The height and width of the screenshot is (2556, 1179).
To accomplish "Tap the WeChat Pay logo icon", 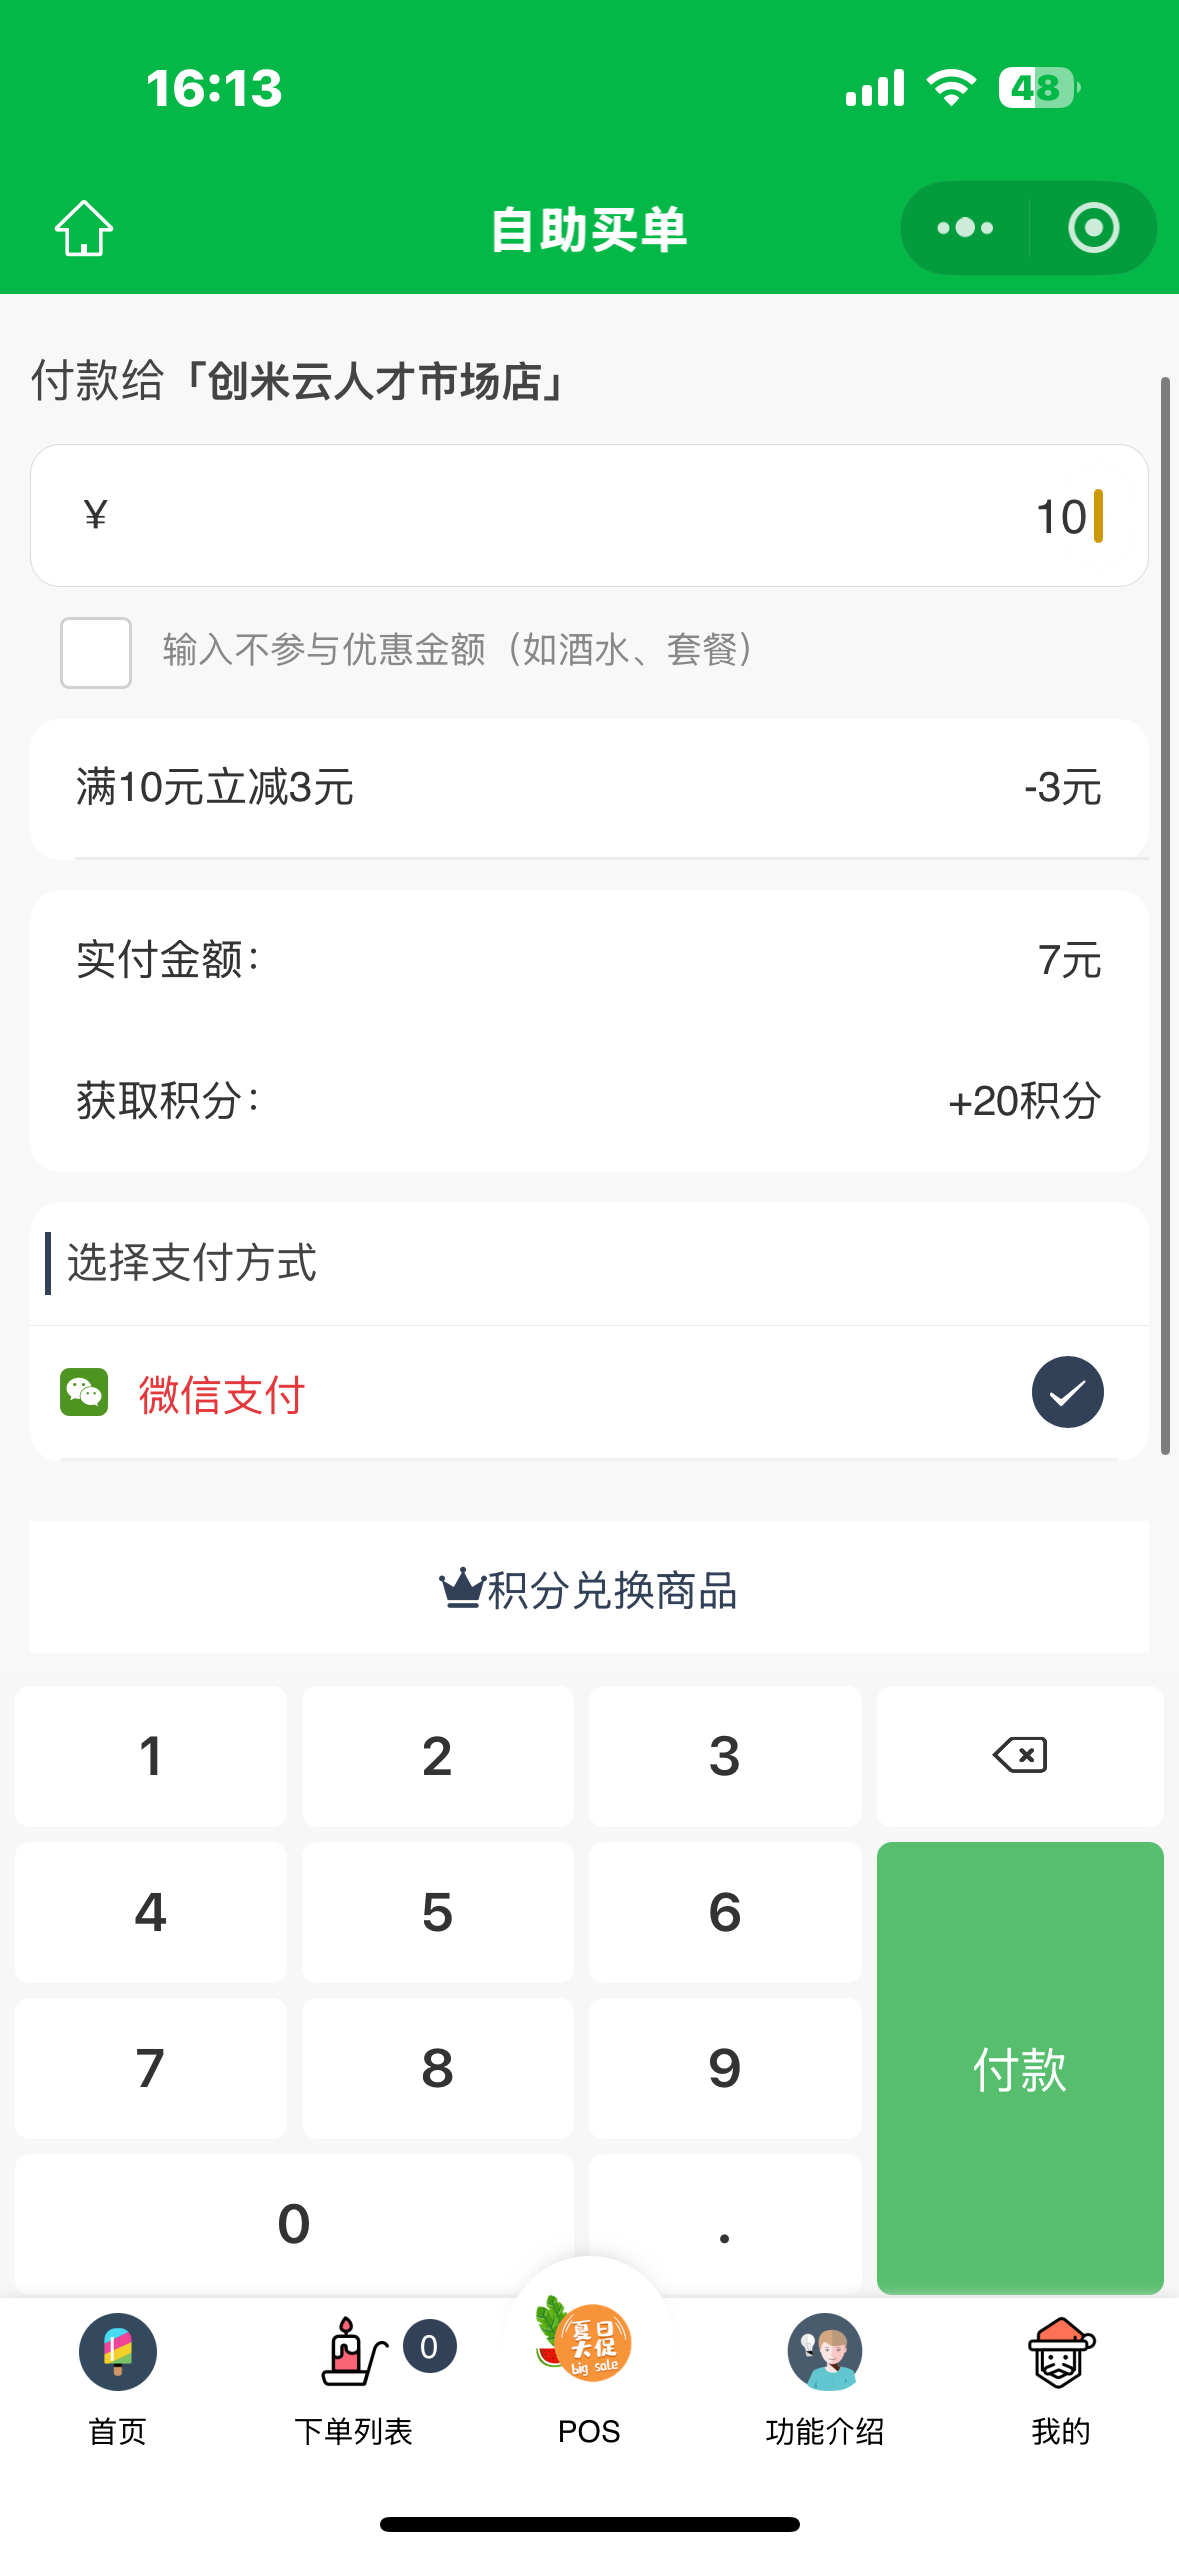I will (84, 1392).
